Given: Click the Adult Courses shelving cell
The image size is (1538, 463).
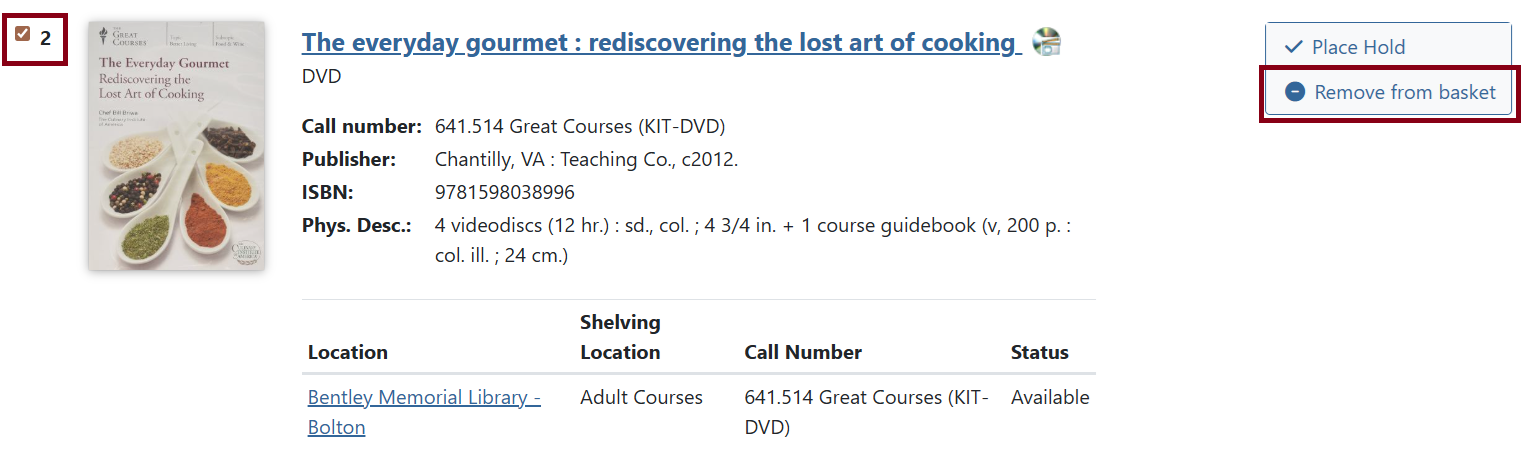Looking at the screenshot, I should pyautogui.click(x=641, y=397).
